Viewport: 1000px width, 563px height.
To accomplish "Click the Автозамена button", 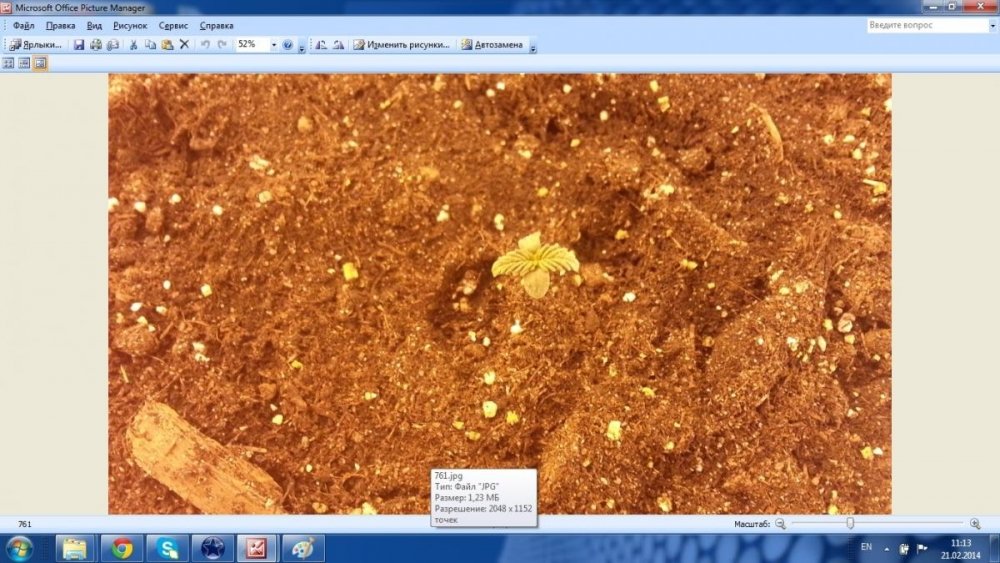I will pyautogui.click(x=492, y=45).
